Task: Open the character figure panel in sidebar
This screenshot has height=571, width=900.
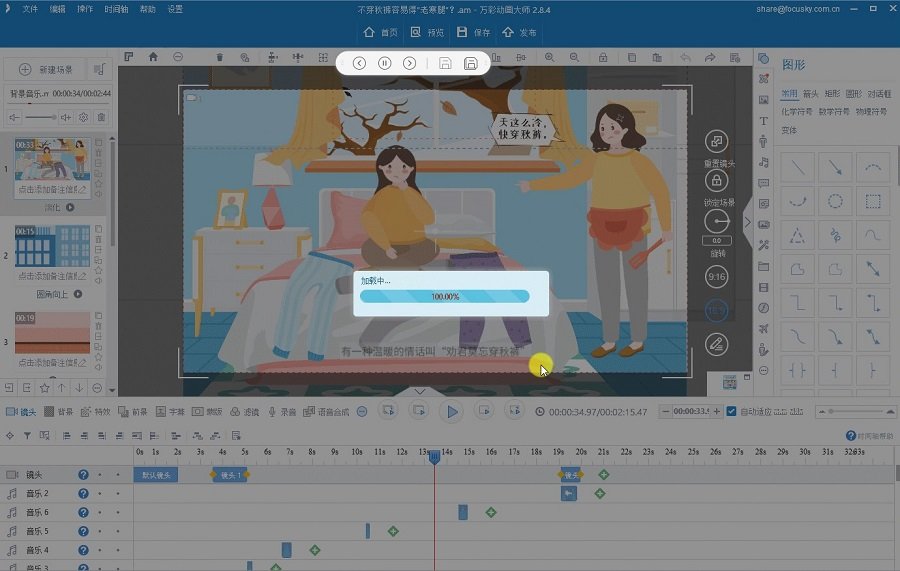Action: 763,142
